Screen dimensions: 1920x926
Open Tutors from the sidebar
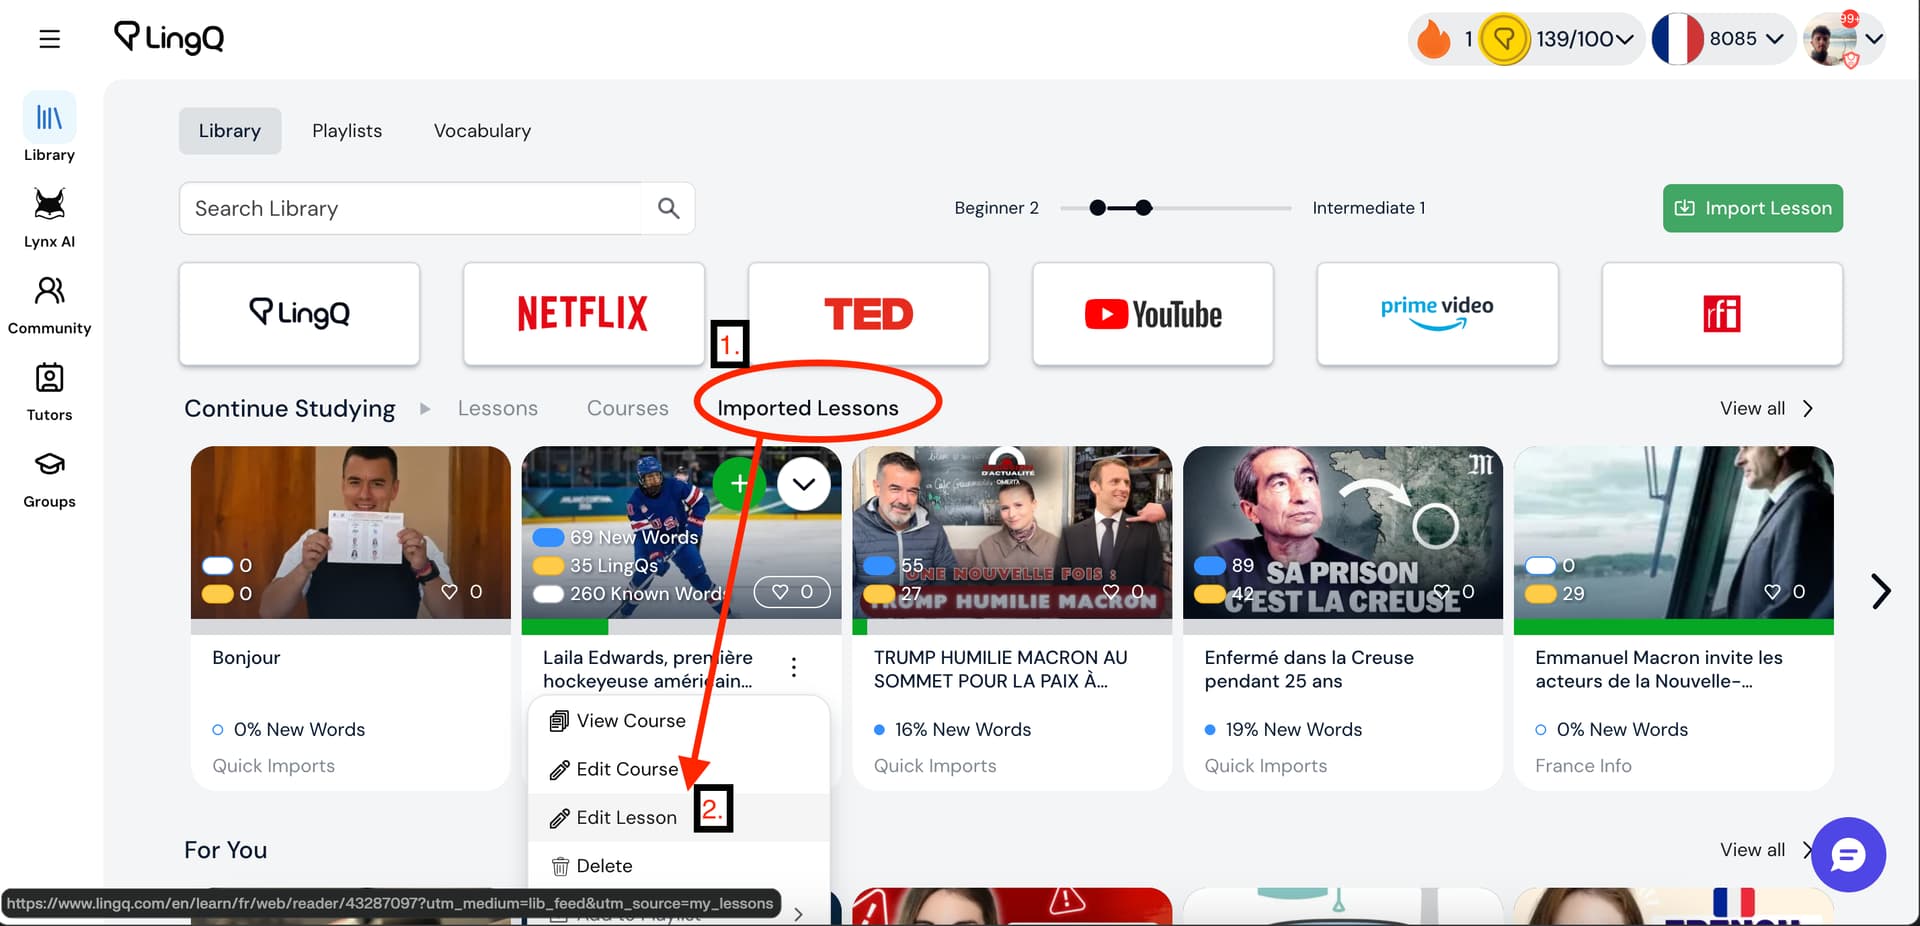(49, 391)
